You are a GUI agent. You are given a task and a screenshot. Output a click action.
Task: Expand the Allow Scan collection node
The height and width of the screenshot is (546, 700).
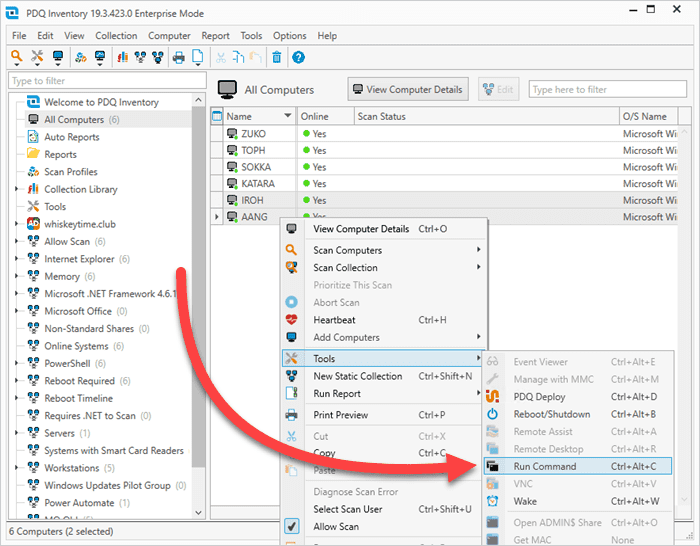16,241
